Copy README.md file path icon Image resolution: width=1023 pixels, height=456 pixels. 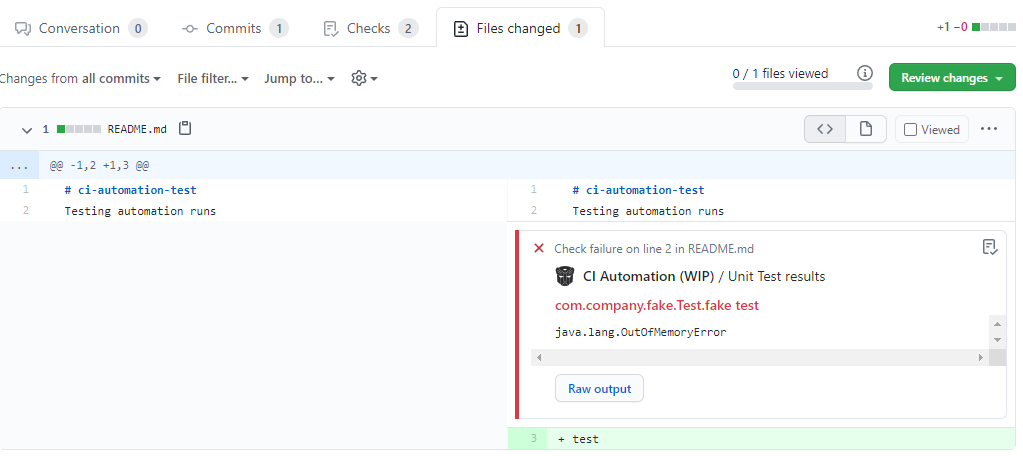click(x=185, y=129)
